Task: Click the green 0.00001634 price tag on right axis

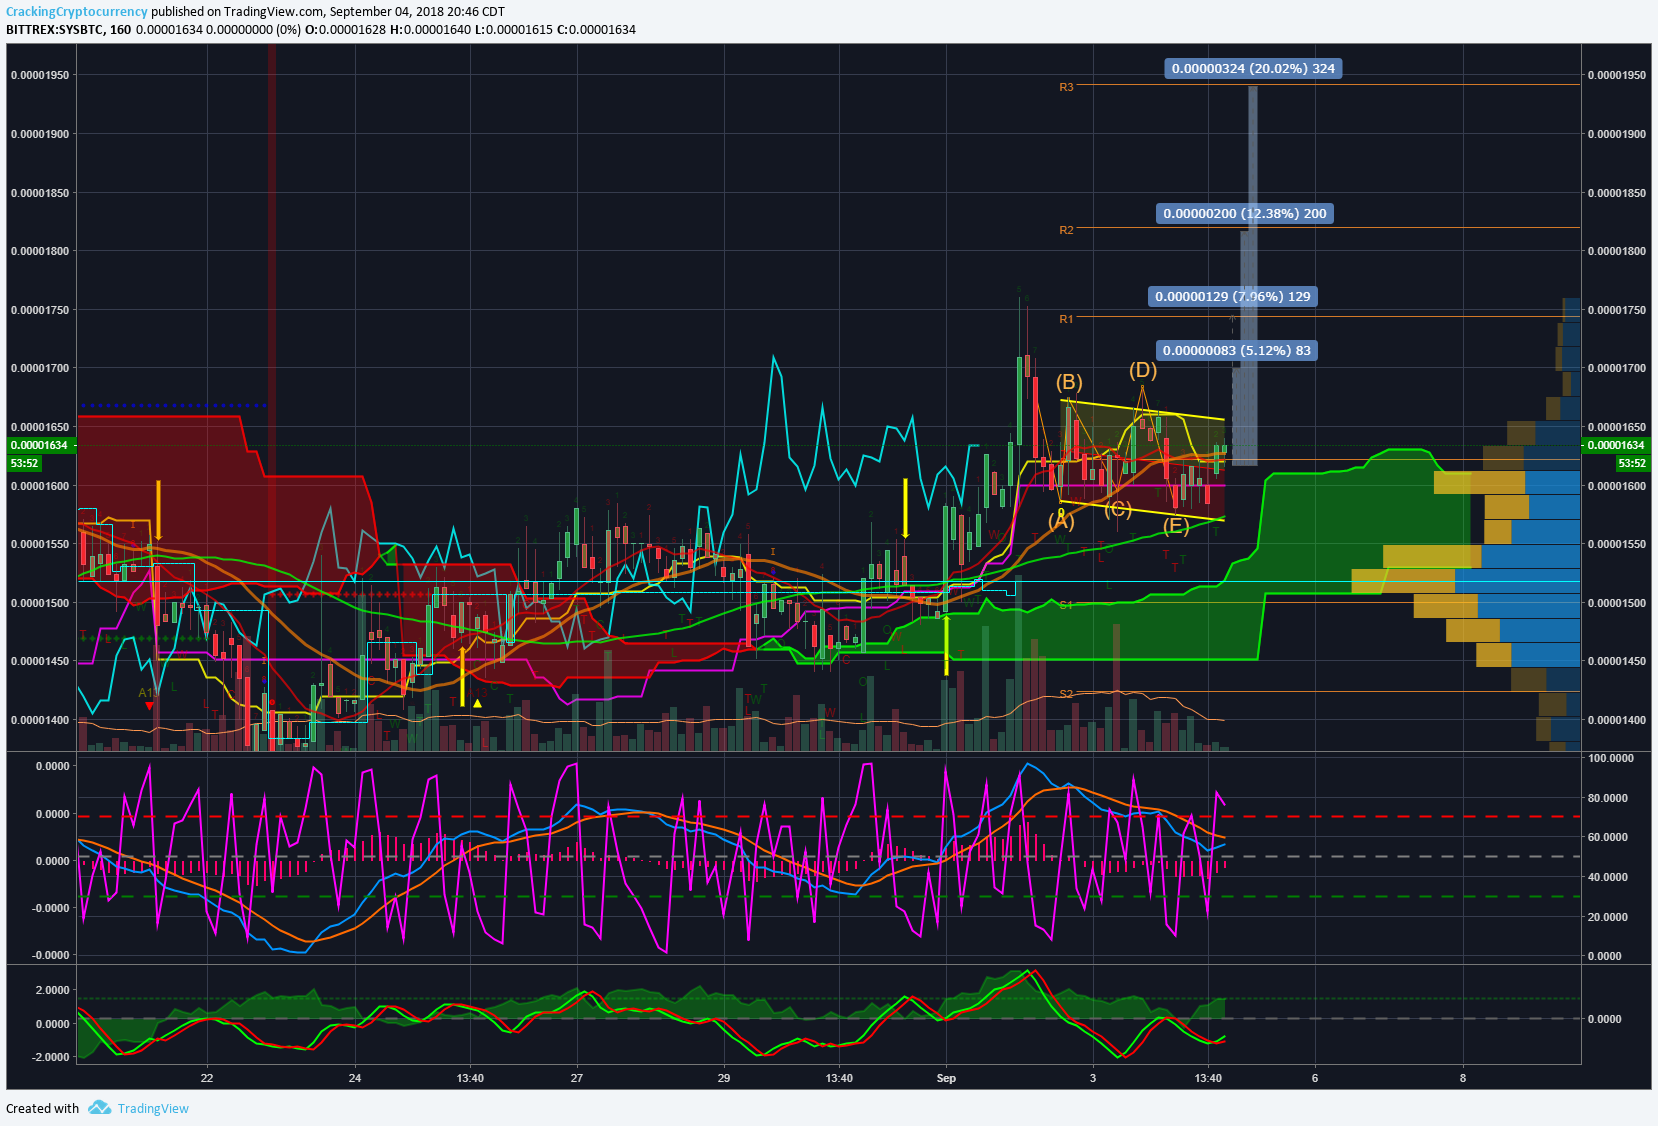Action: (1616, 445)
